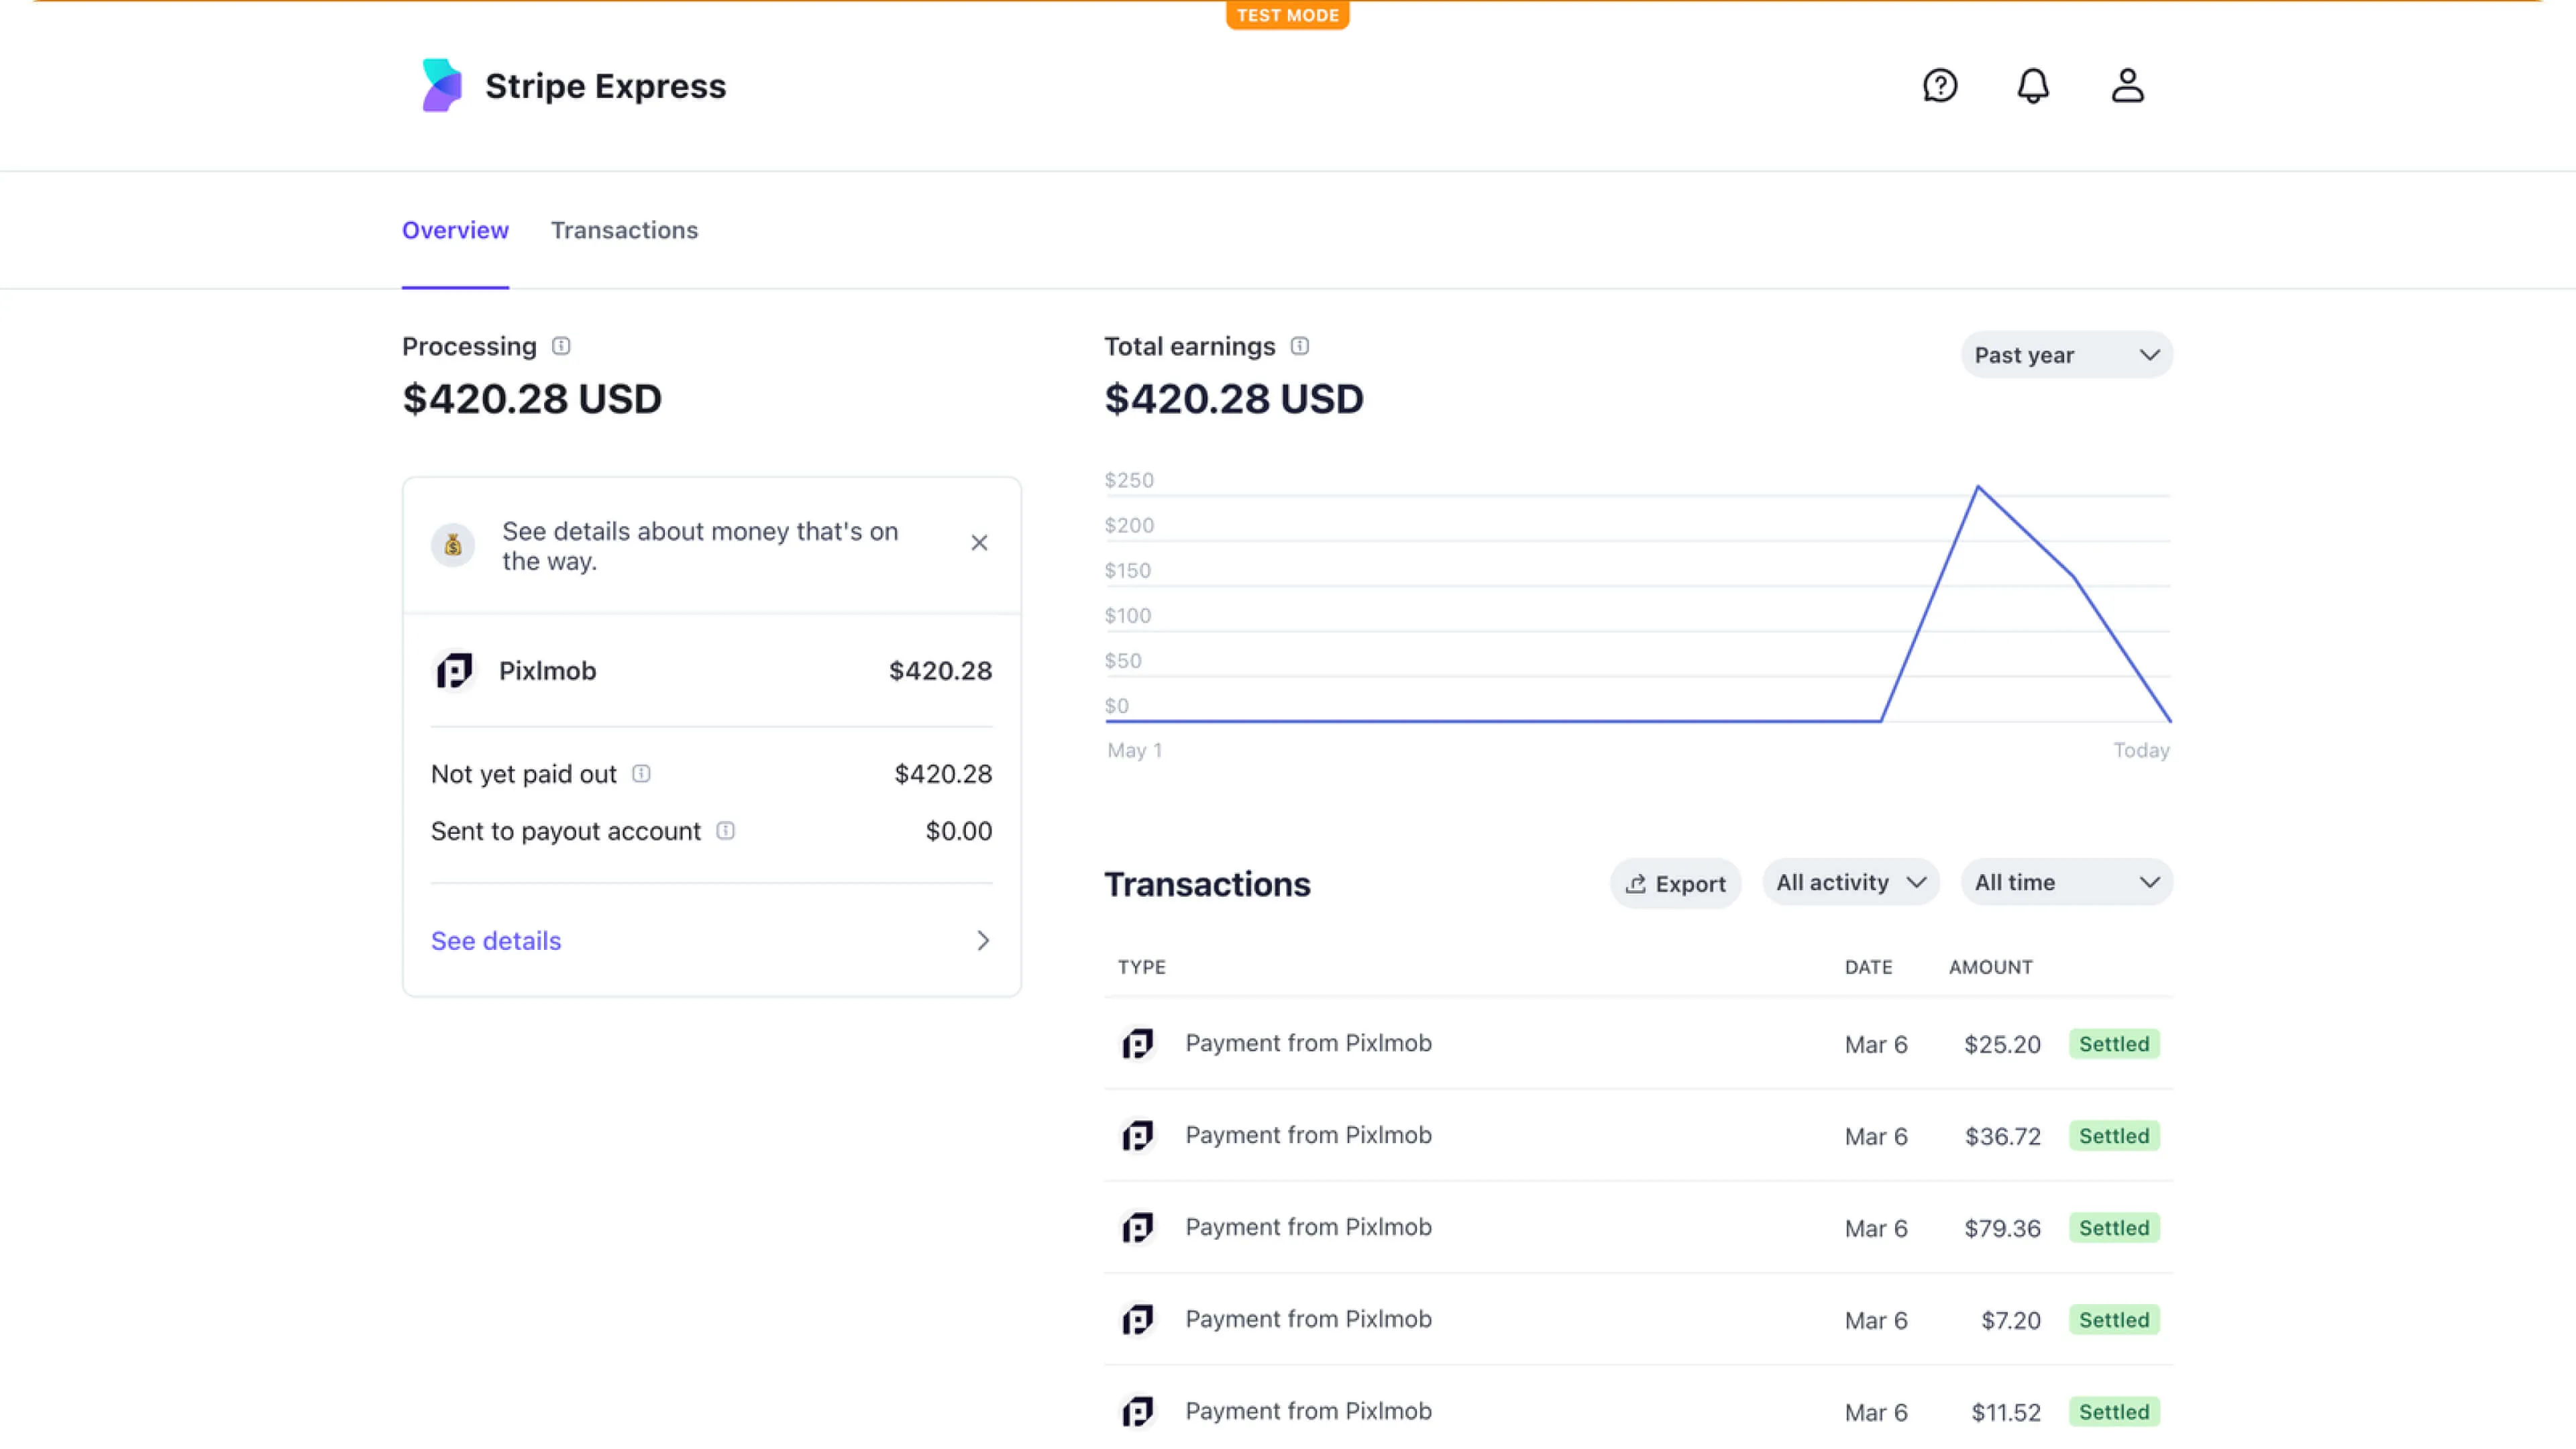Click Pixlmob icon on $7.20 payment row
This screenshot has height=1449, width=2576.
pyautogui.click(x=1138, y=1320)
